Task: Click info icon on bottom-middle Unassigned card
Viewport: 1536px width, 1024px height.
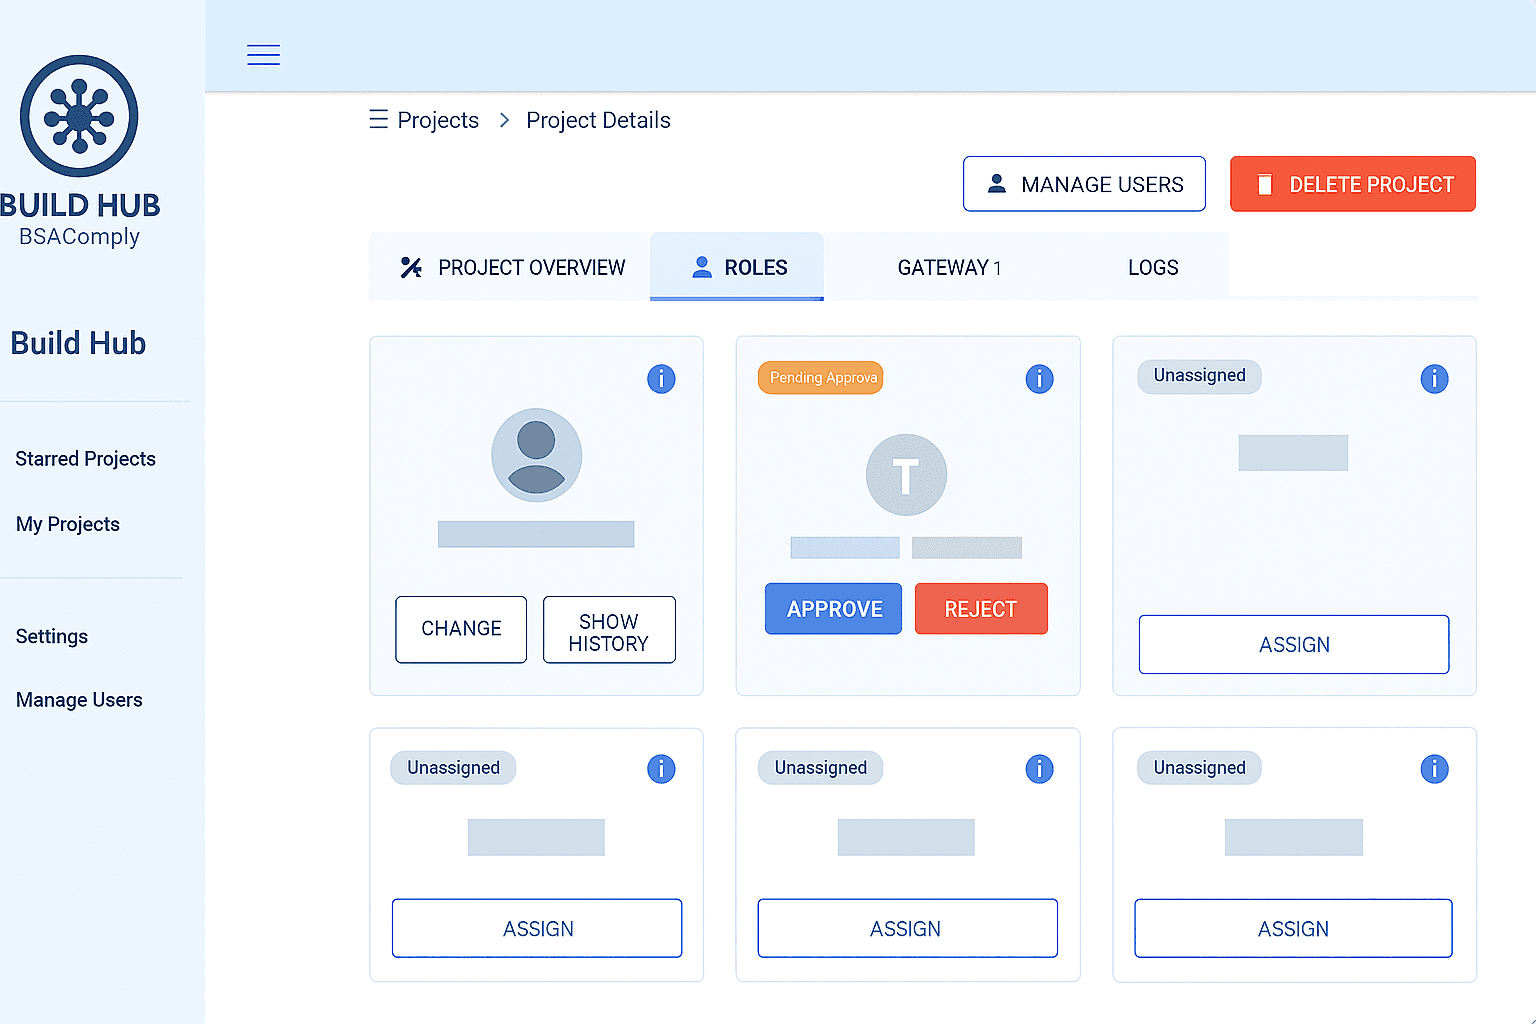Action: (1039, 769)
